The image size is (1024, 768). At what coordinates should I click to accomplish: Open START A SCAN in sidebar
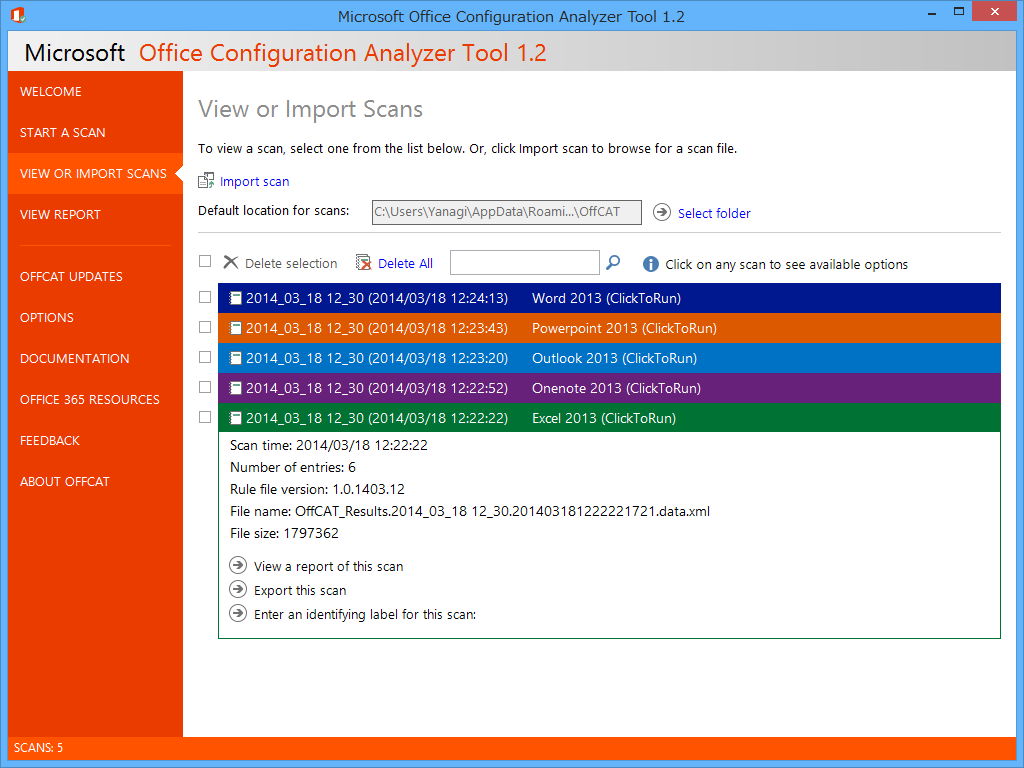pos(63,133)
